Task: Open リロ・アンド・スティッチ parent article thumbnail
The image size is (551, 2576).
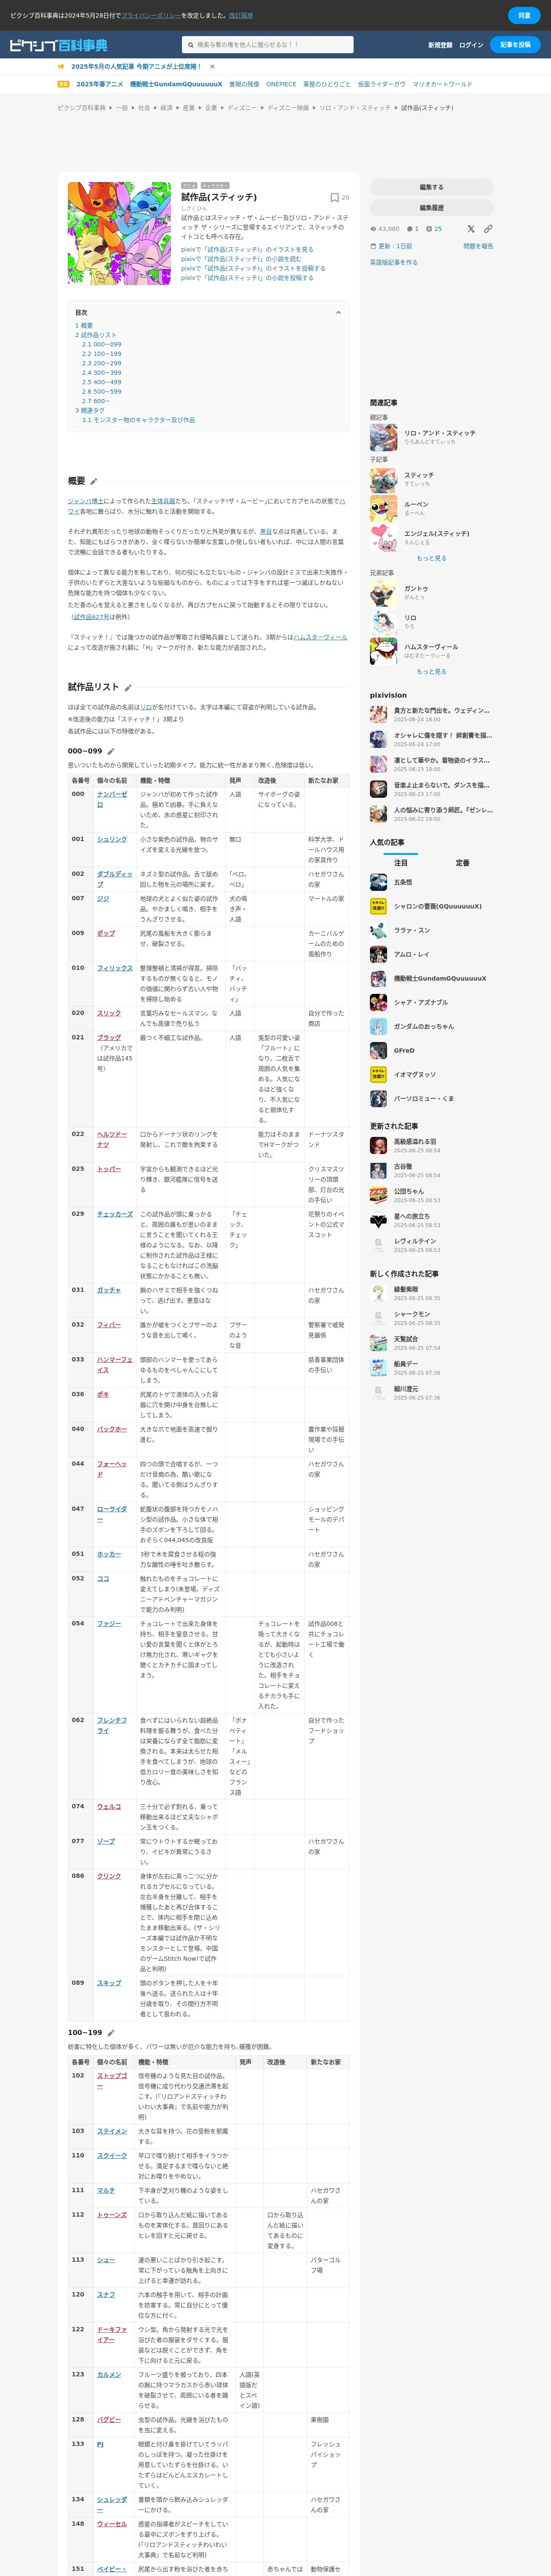Action: click(384, 437)
